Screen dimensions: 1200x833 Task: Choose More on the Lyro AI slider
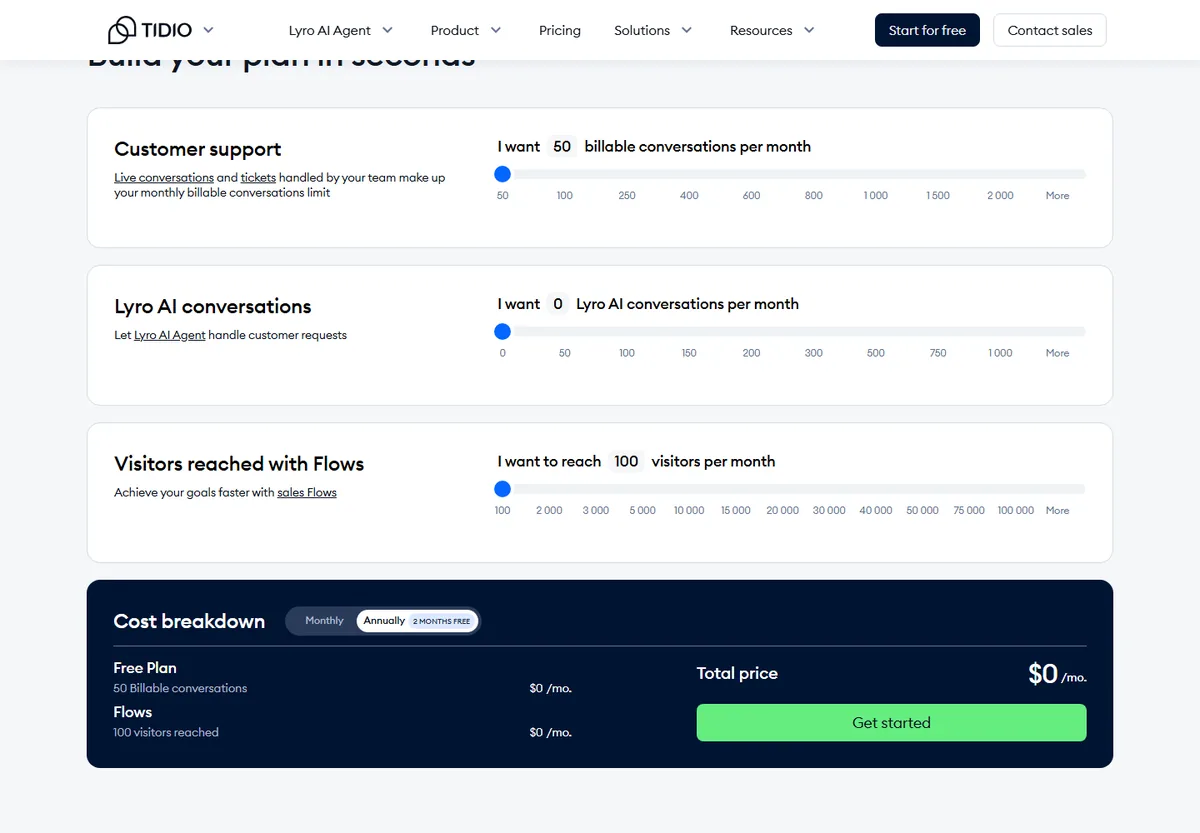coord(1057,353)
